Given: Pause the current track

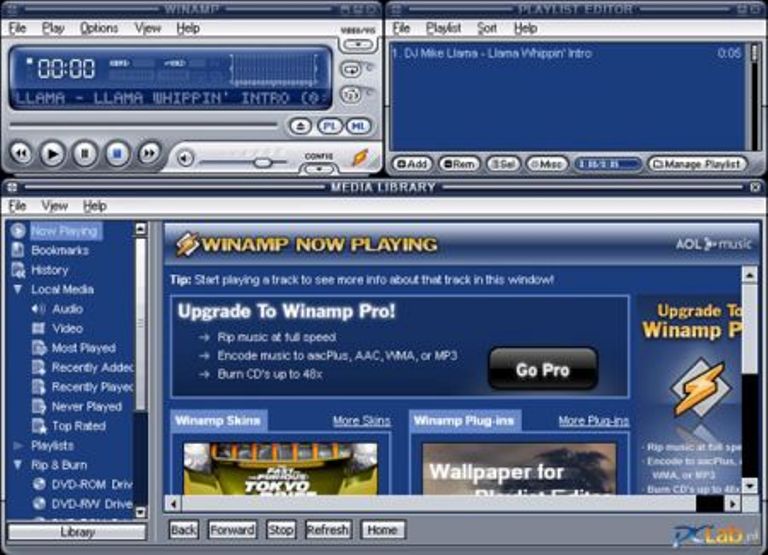Looking at the screenshot, I should tap(85, 154).
